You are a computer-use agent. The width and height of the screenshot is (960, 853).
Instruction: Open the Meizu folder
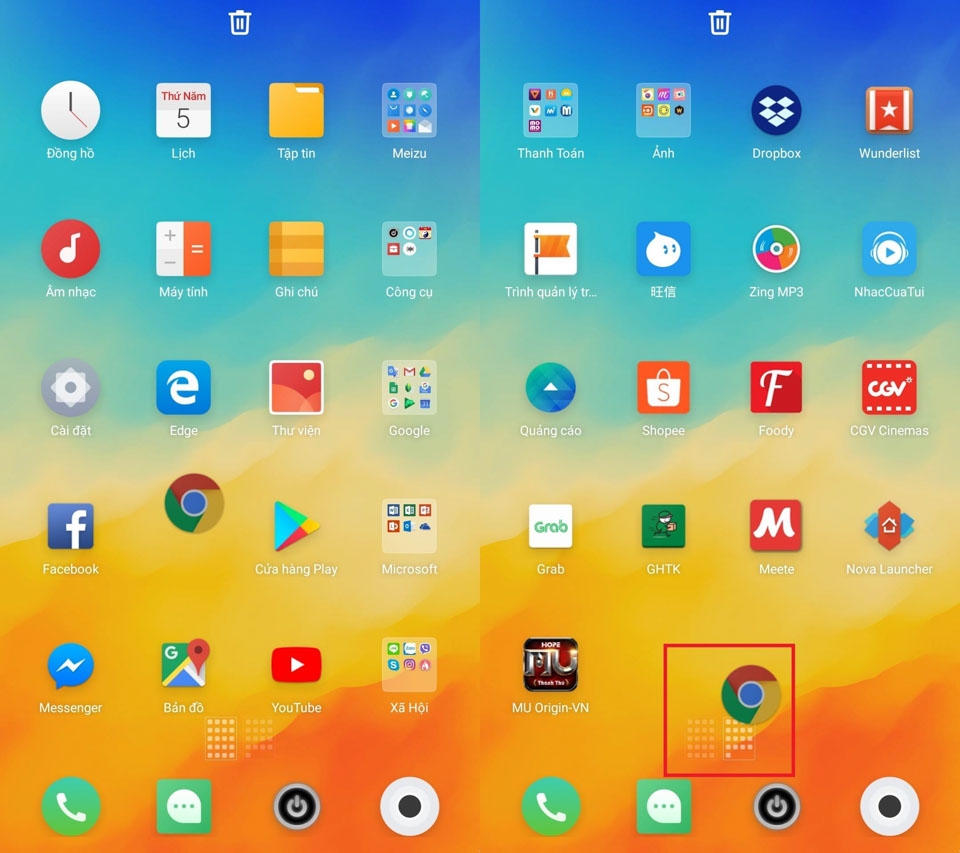coord(409,110)
